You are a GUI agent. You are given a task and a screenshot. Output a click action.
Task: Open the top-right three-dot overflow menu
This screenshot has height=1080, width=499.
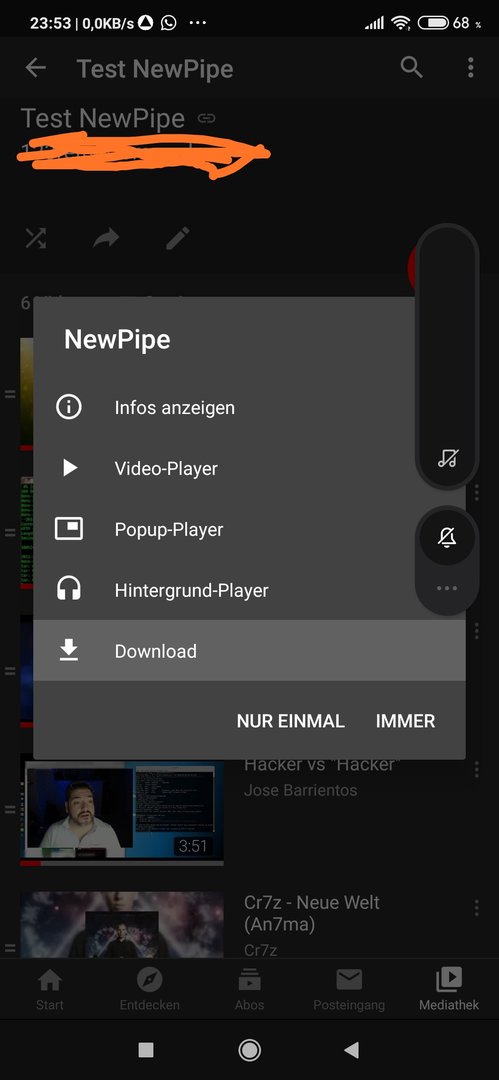[471, 68]
